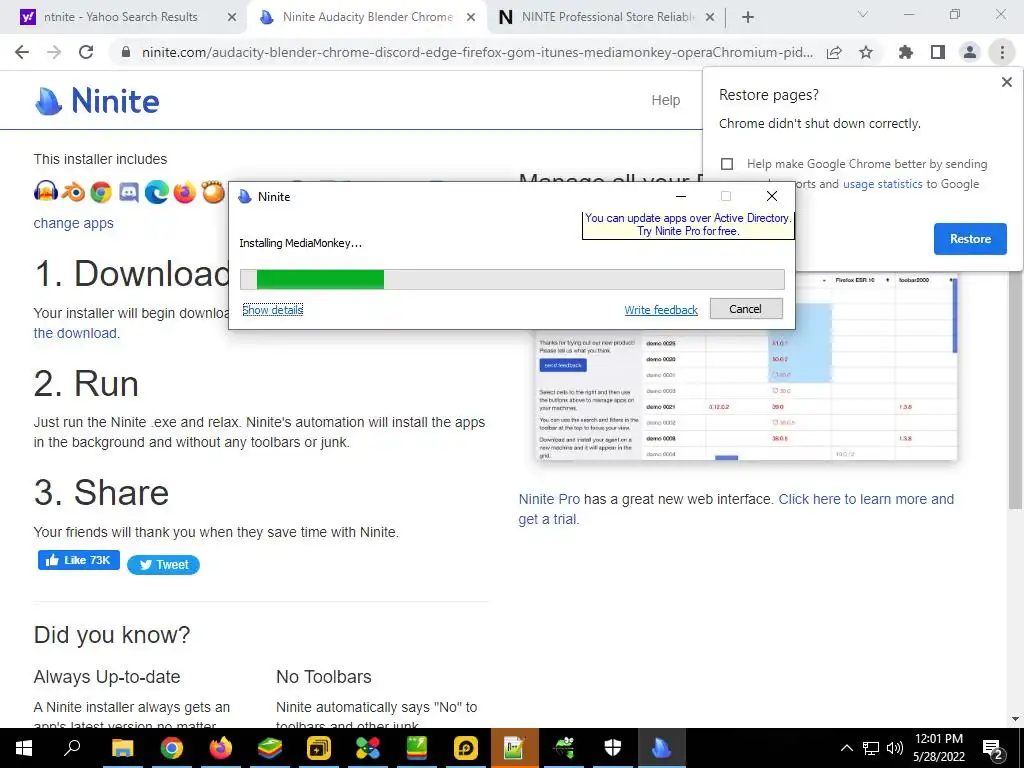Image resolution: width=1024 pixels, height=768 pixels.
Task: Open network status in system tray
Action: 871,748
